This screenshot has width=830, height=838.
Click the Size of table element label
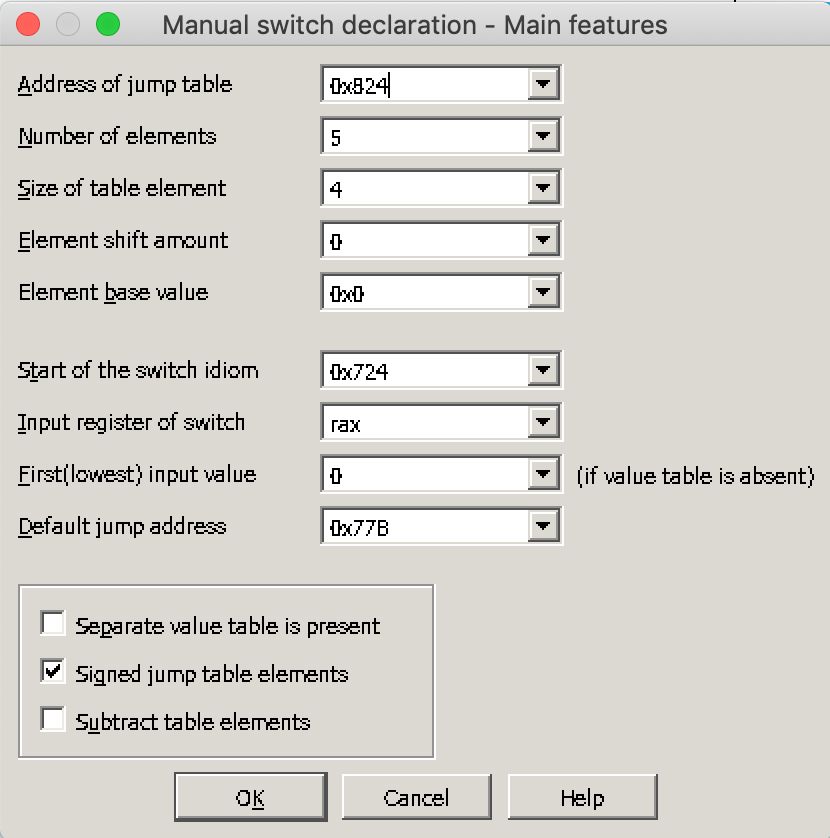pos(122,189)
